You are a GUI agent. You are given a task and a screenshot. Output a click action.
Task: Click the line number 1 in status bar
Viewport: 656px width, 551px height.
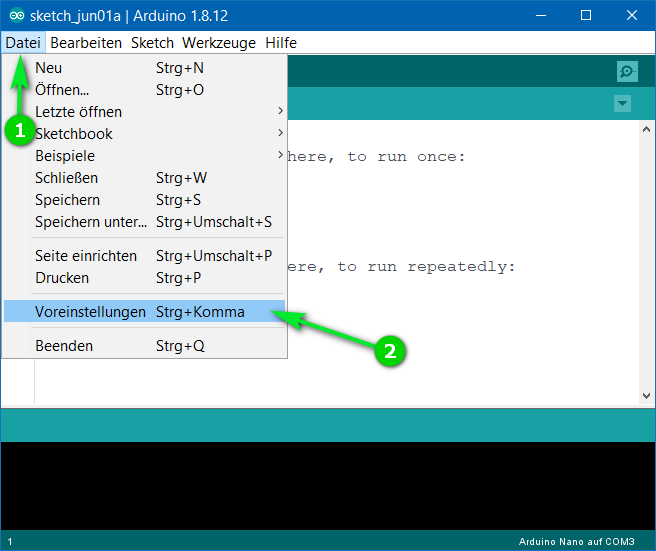click(10, 542)
